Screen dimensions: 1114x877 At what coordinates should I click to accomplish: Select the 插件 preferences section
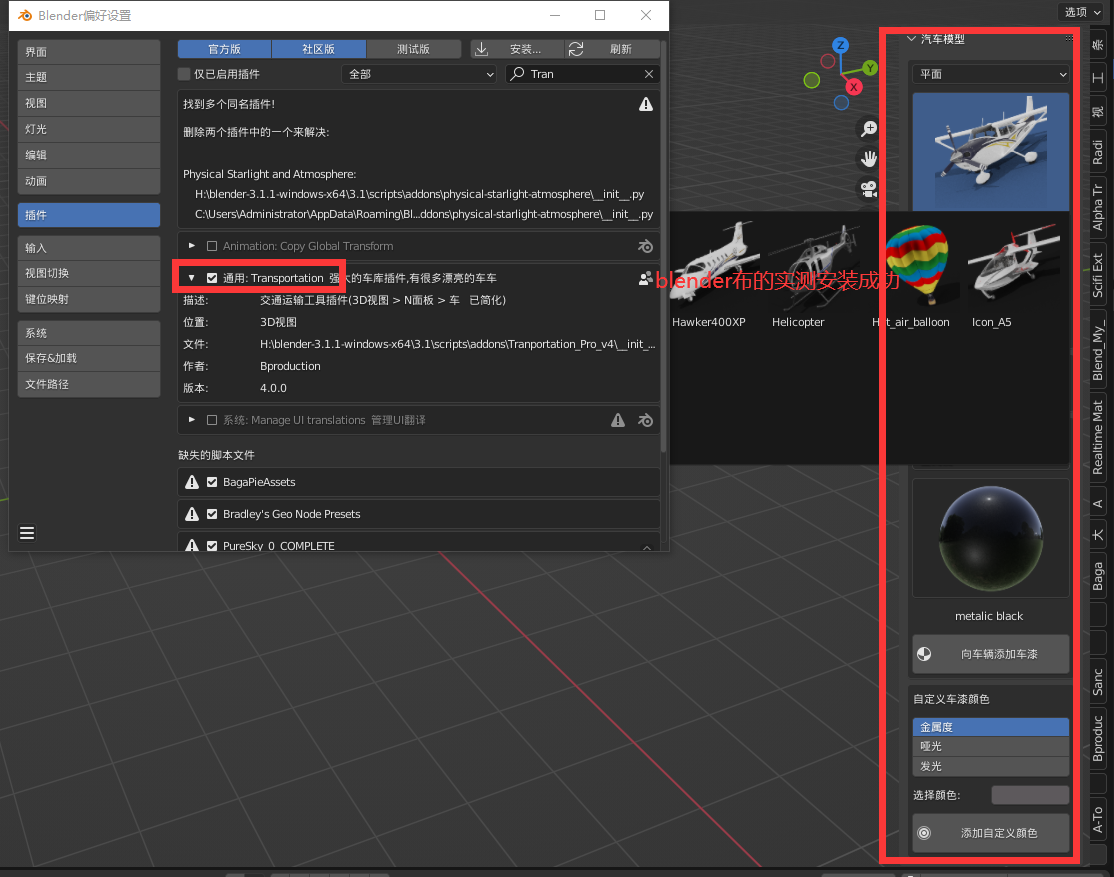[x=89, y=215]
